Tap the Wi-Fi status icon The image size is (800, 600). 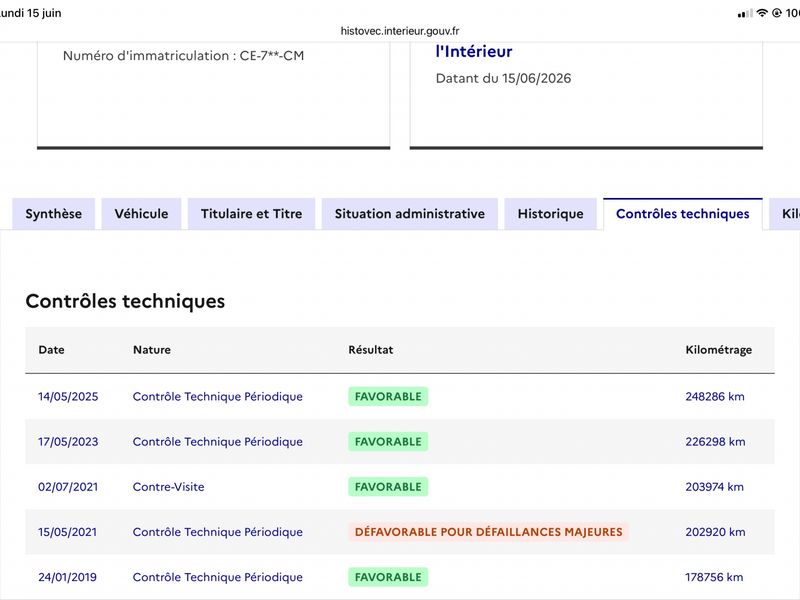point(762,13)
